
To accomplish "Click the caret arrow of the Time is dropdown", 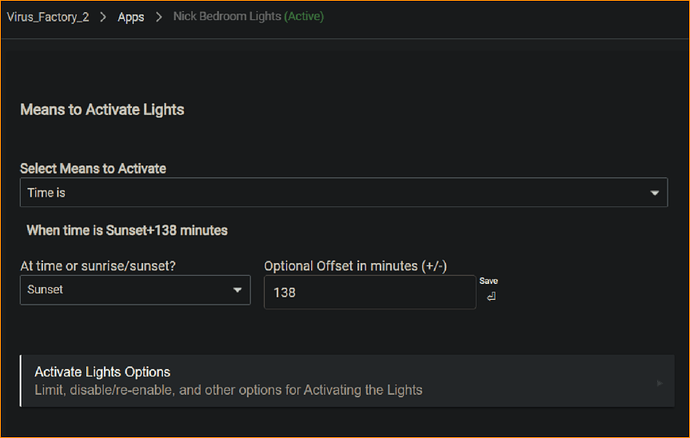I will click(x=655, y=192).
